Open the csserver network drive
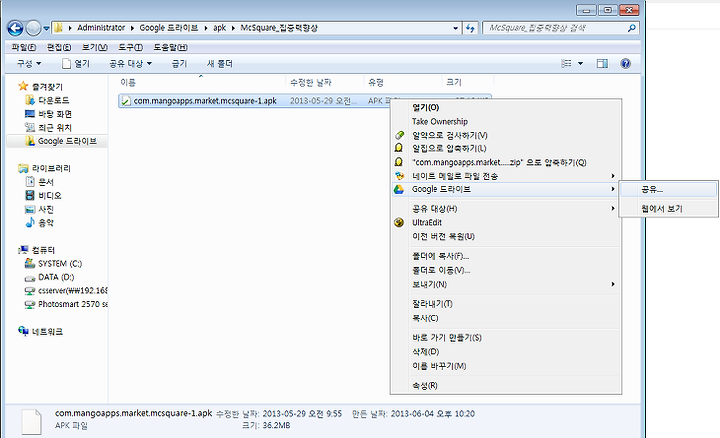The width and height of the screenshot is (720, 438). [66, 291]
